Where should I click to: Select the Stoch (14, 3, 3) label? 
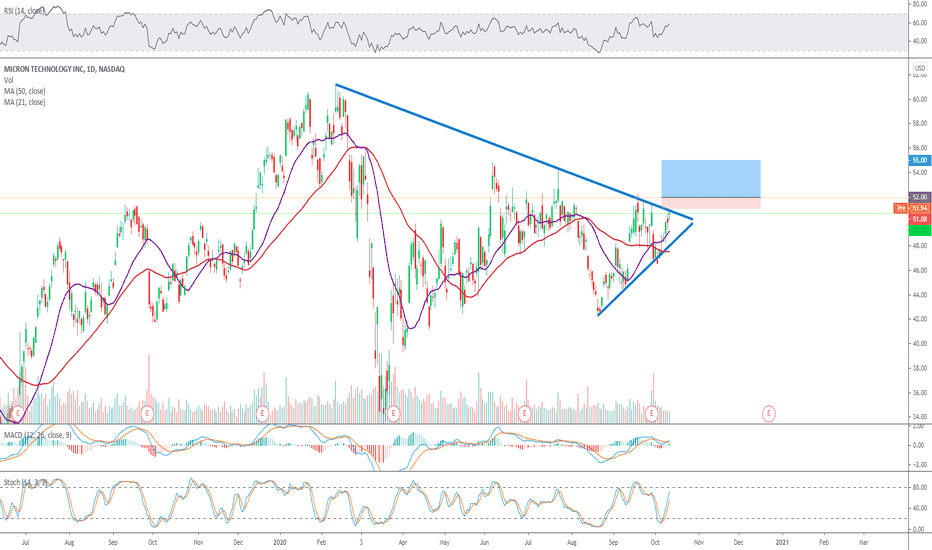(x=26, y=482)
